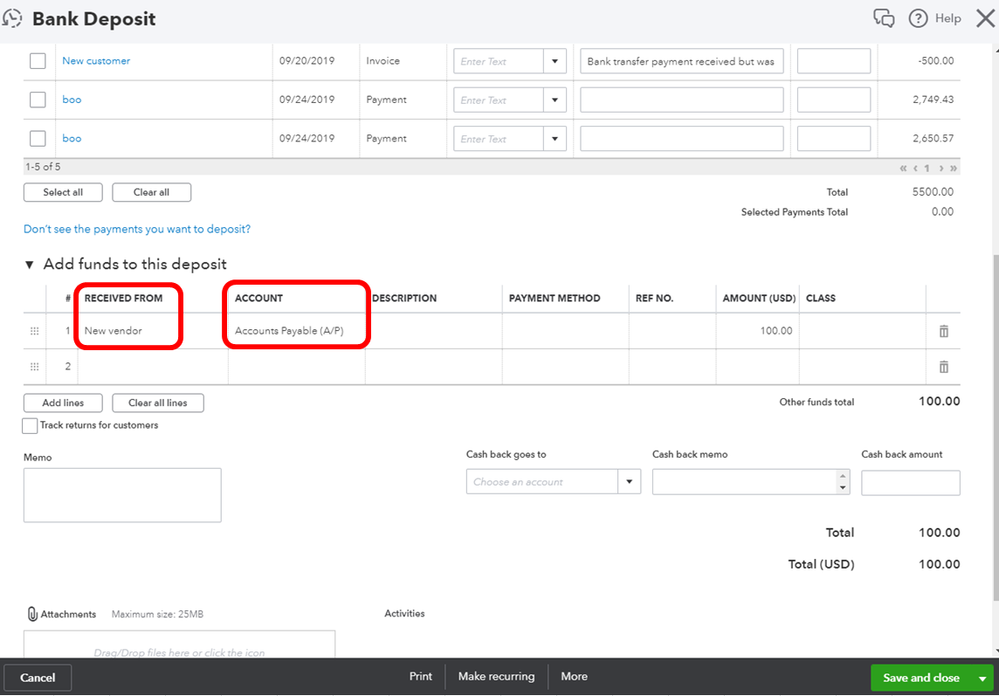The height and width of the screenshot is (696, 999).
Task: Delete line 1 with its trash icon
Action: tap(944, 331)
